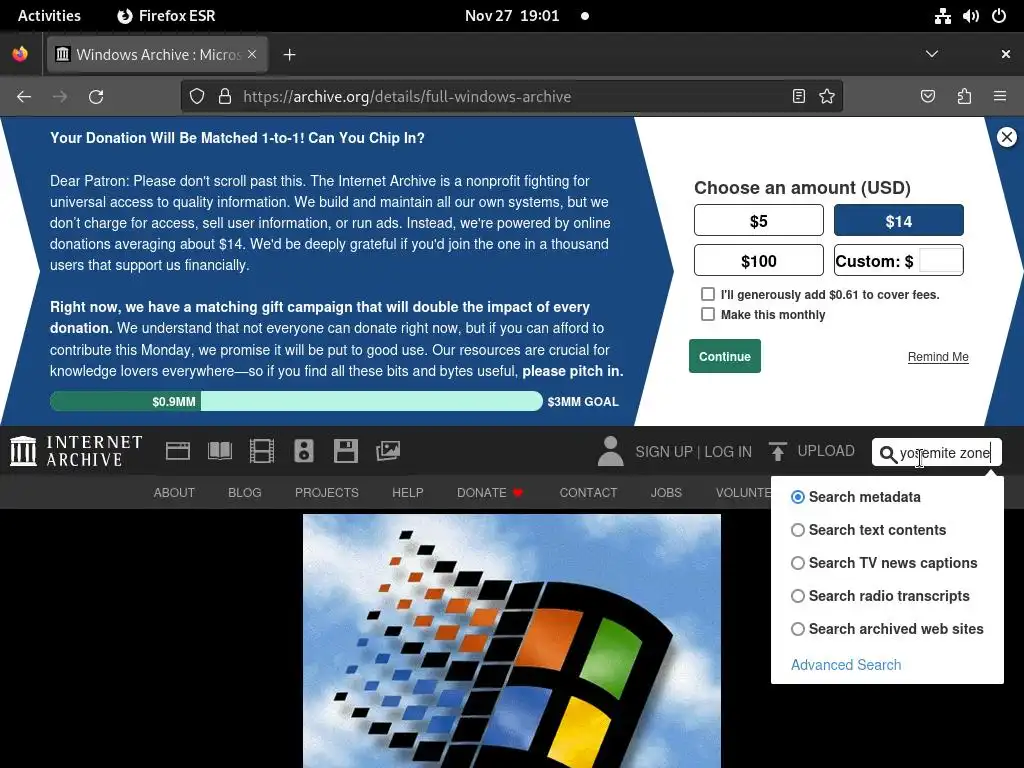The image size is (1024, 768).
Task: Click the Save to Pocket icon
Action: (928, 97)
